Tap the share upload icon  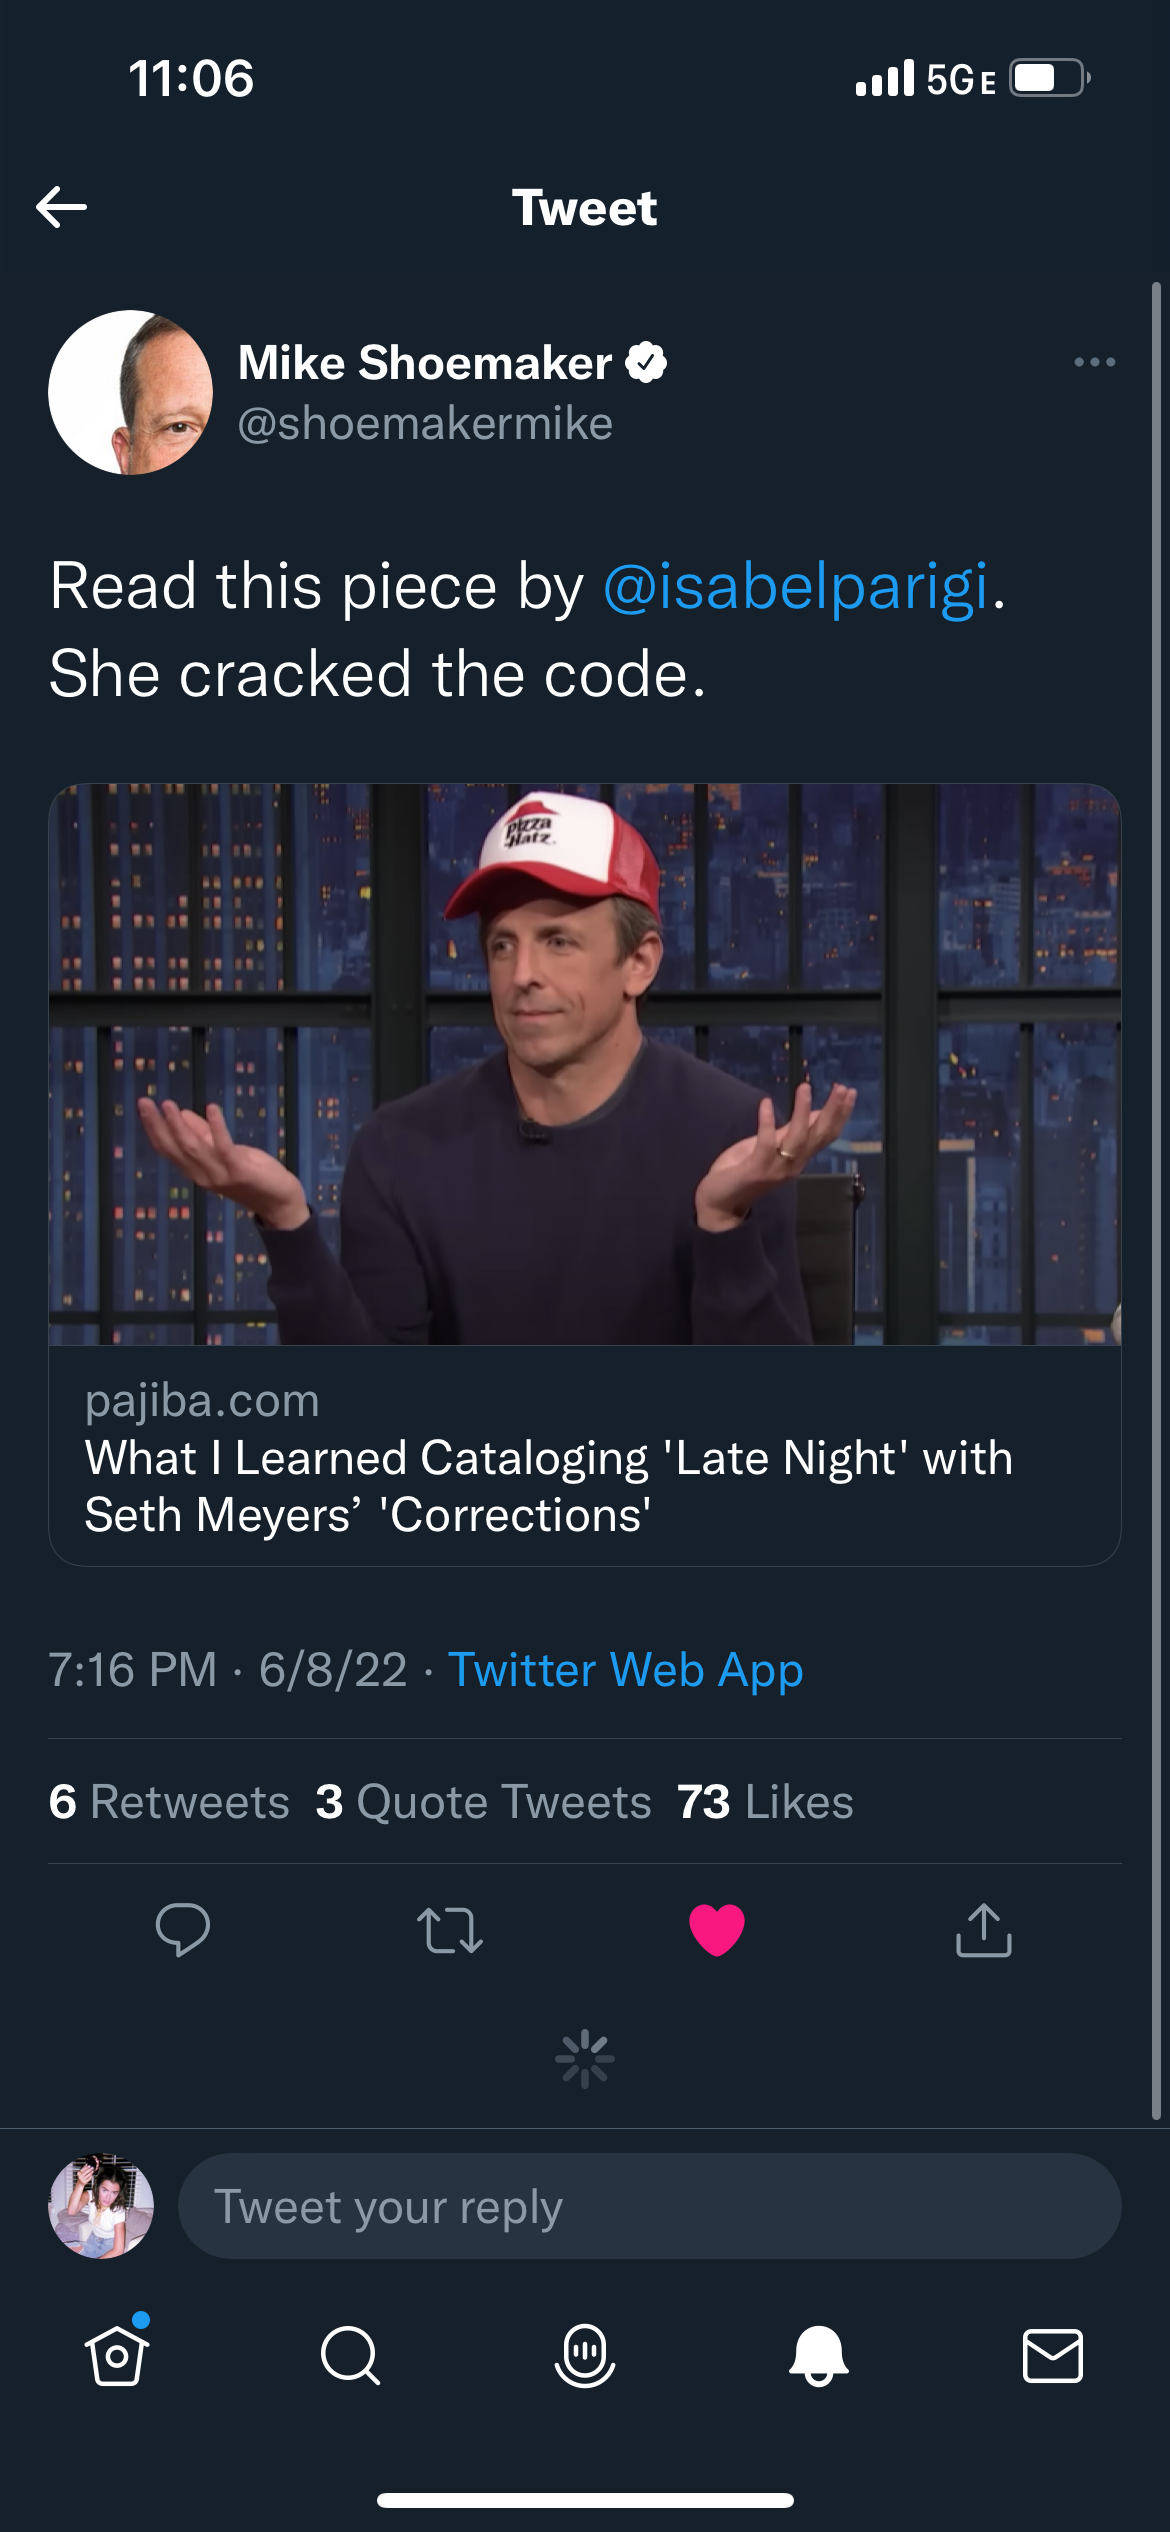(x=984, y=1929)
